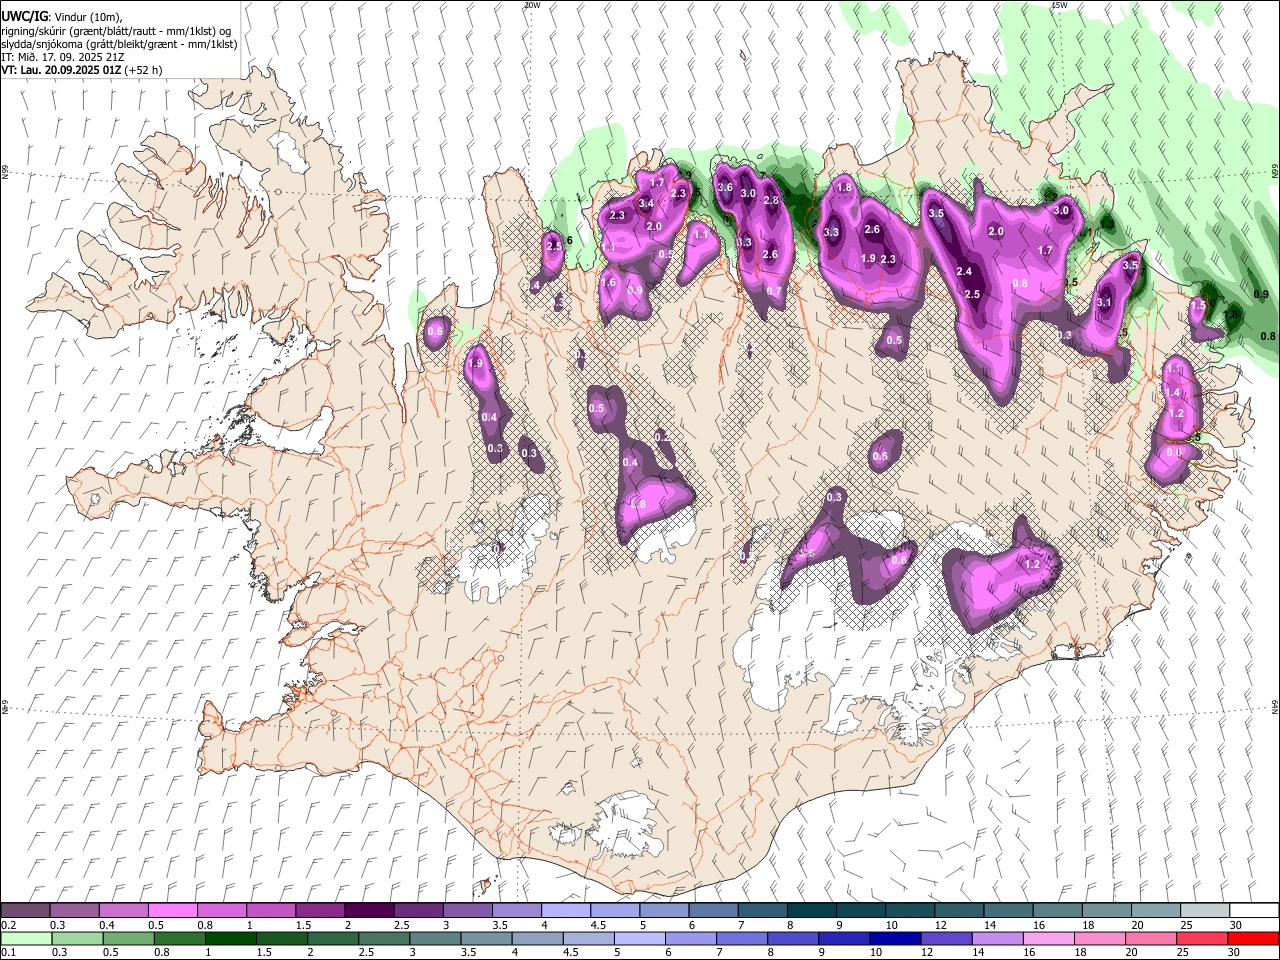Select the light lavender top-row swatch at 4
The image size is (1280, 960).
pos(564,911)
